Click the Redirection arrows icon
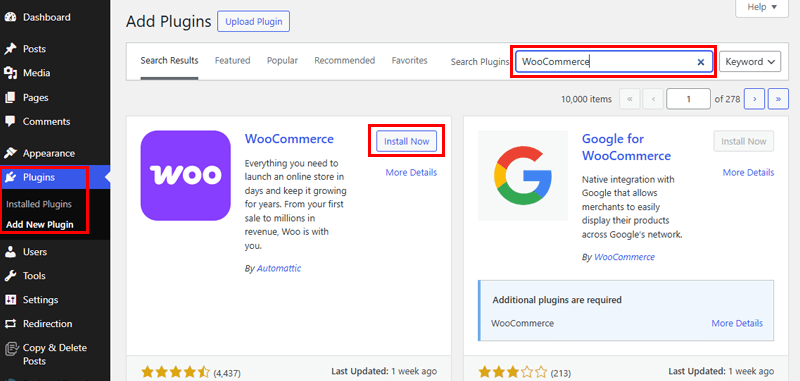The height and width of the screenshot is (381, 800). click(x=10, y=324)
